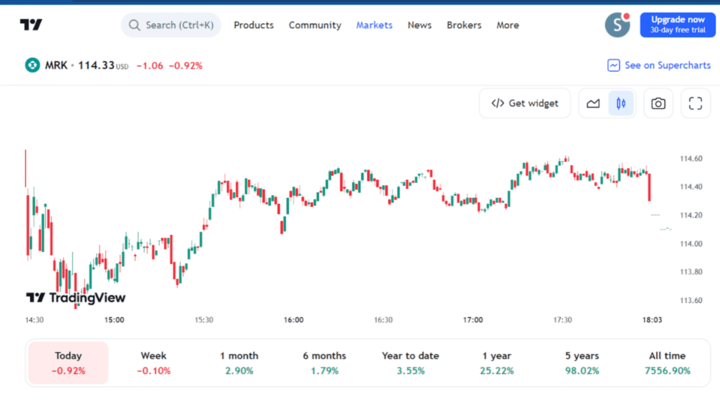Open the Markets menu
Image resolution: width=720 pixels, height=413 pixels.
[374, 25]
